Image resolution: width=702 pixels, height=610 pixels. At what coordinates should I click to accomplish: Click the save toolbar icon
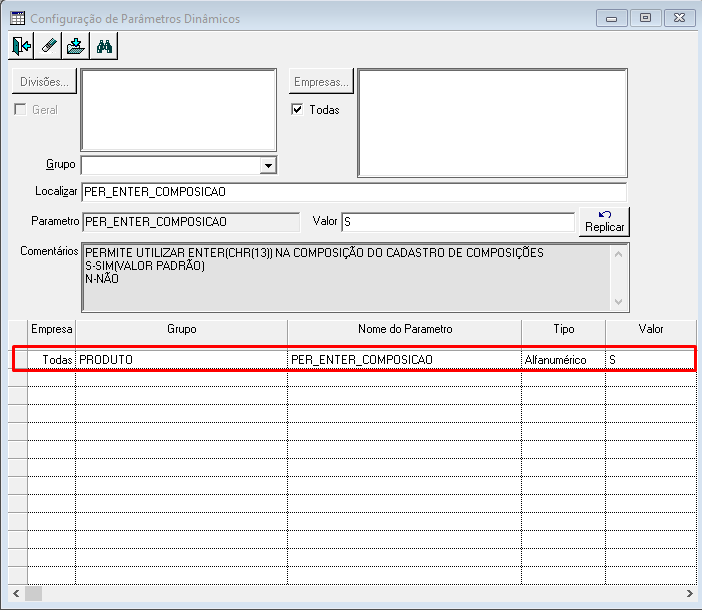click(x=76, y=46)
